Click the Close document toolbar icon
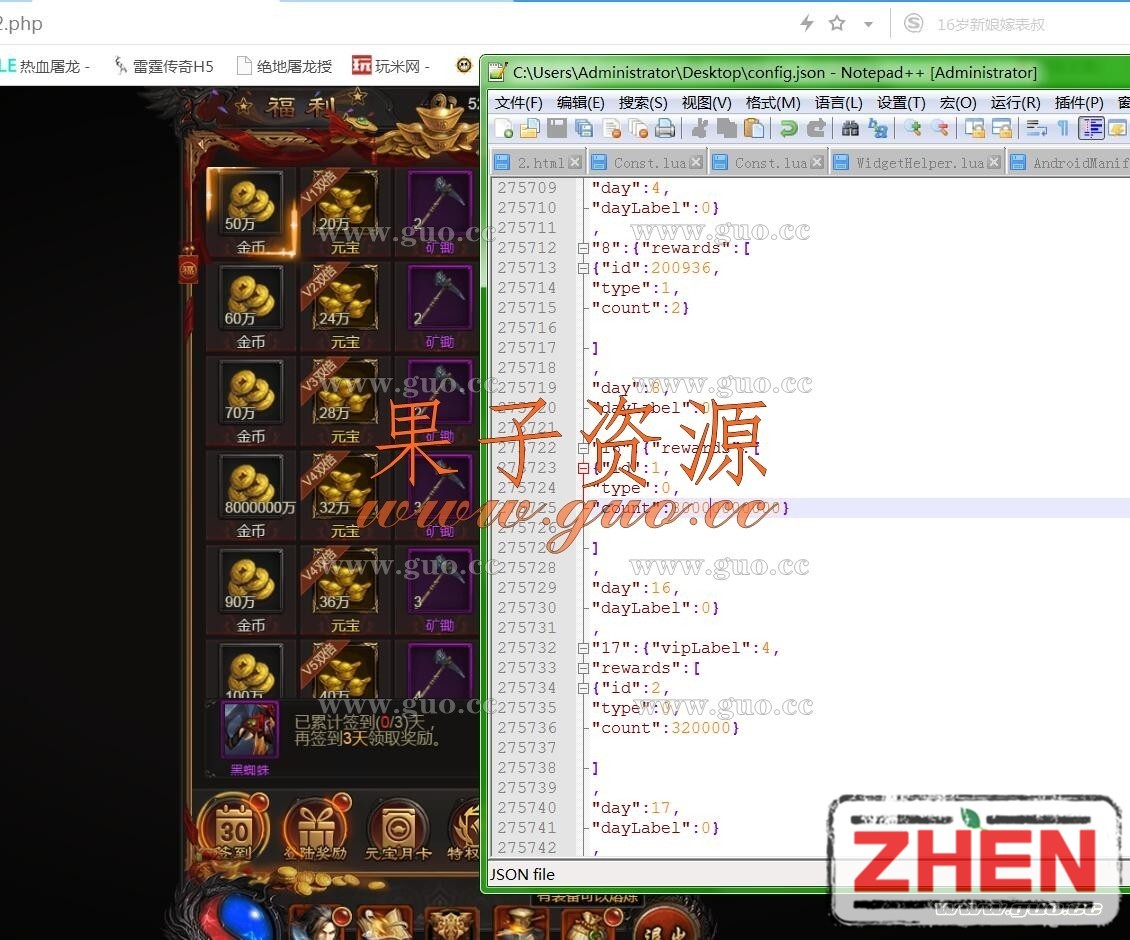Image resolution: width=1130 pixels, height=940 pixels. point(611,129)
